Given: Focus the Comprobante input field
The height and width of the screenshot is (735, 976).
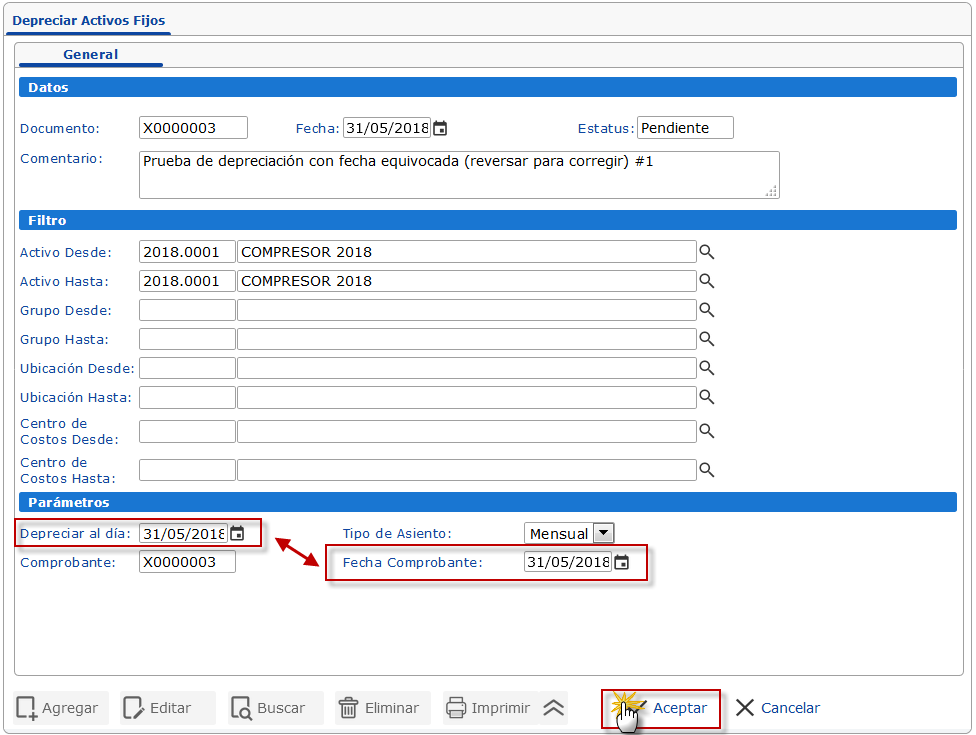Looking at the screenshot, I should tap(187, 562).
